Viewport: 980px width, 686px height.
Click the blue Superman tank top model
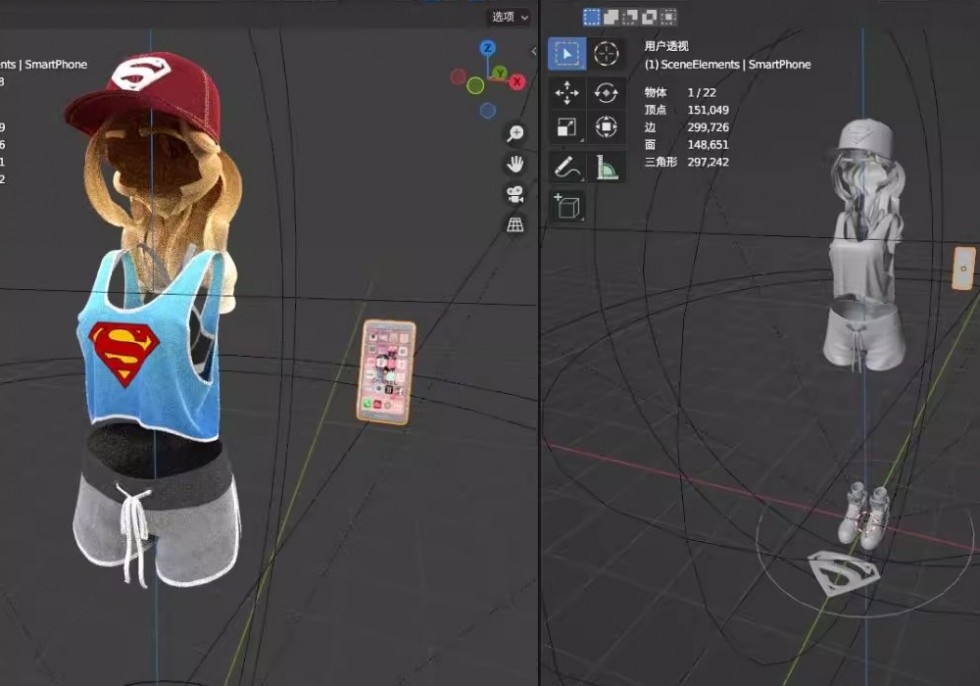[150, 345]
